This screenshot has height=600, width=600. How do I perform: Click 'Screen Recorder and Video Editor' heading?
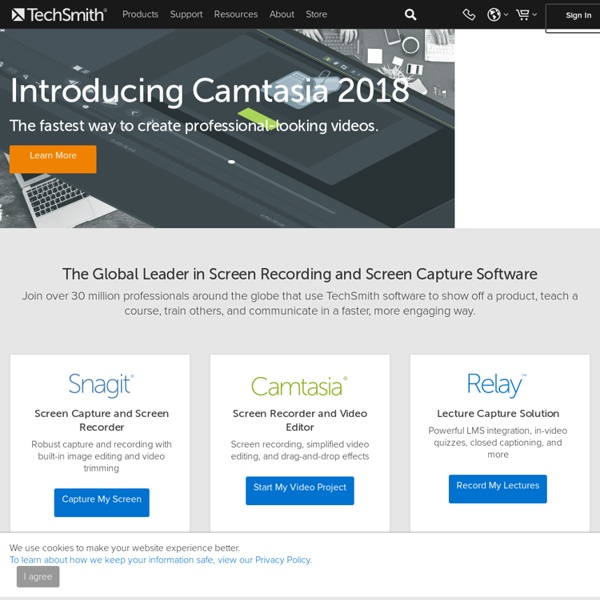[x=300, y=420]
